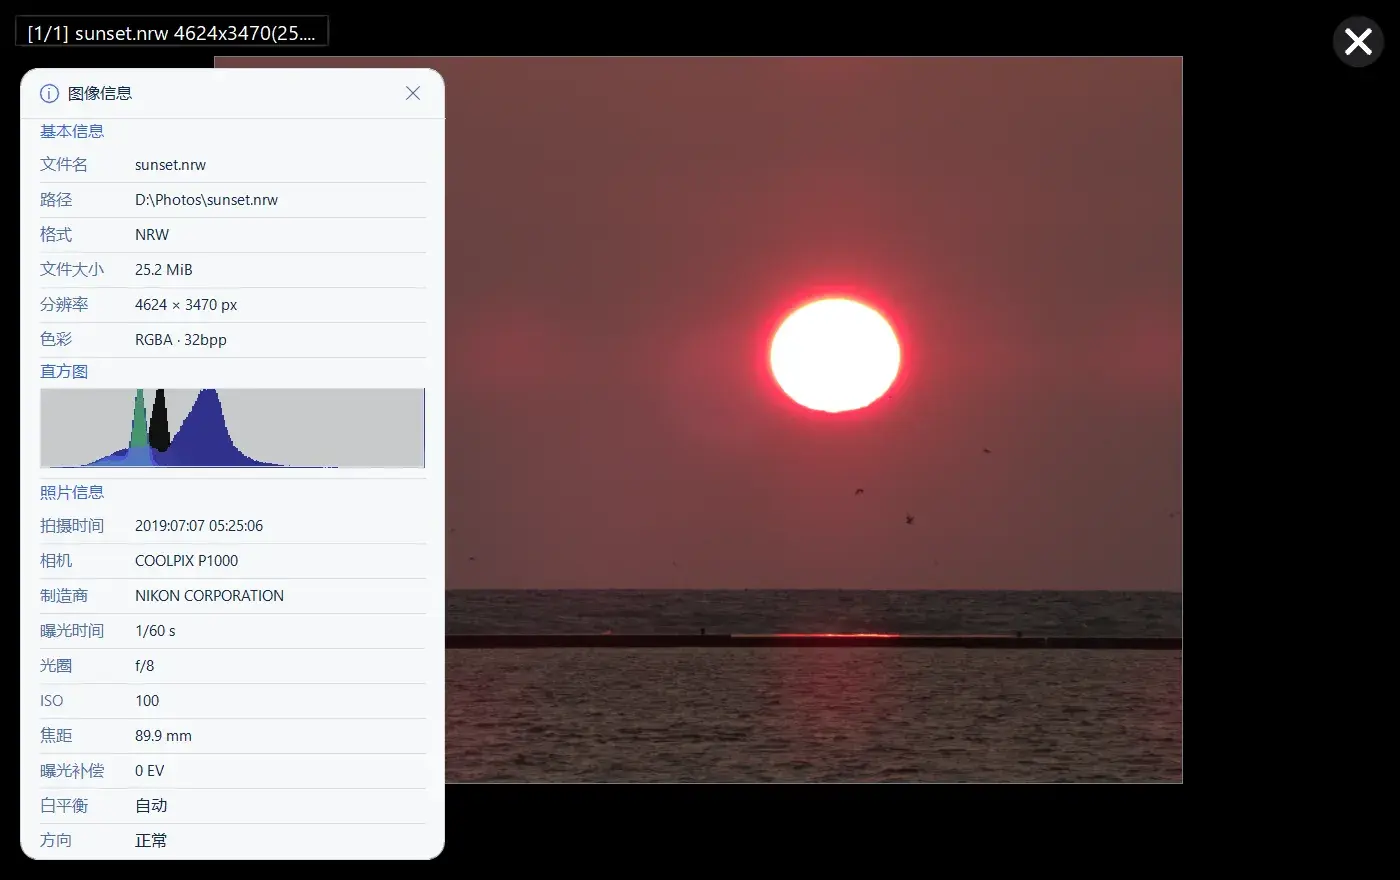Click the 基本信息 section header
The image size is (1400, 880).
[x=72, y=131]
